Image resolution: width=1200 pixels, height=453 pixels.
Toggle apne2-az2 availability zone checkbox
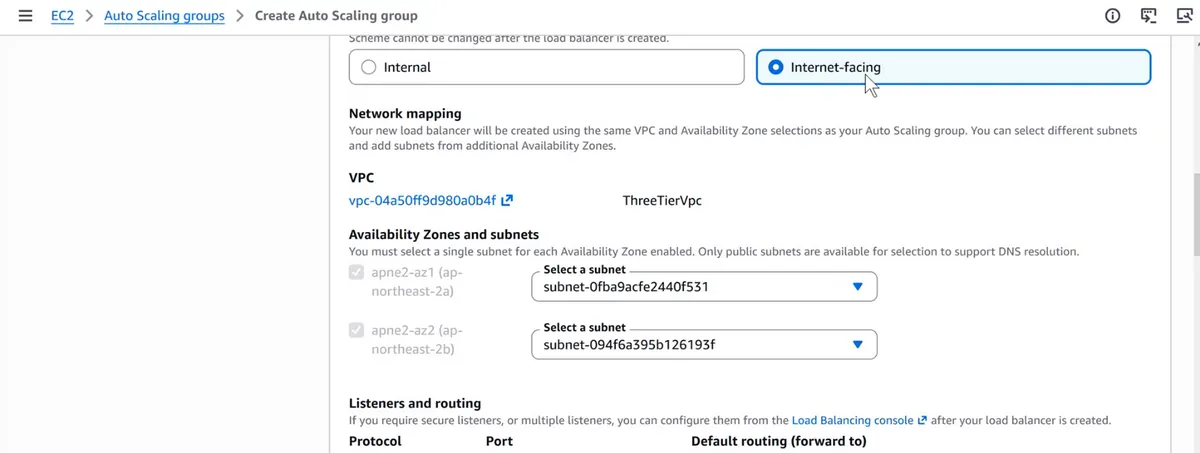[357, 330]
